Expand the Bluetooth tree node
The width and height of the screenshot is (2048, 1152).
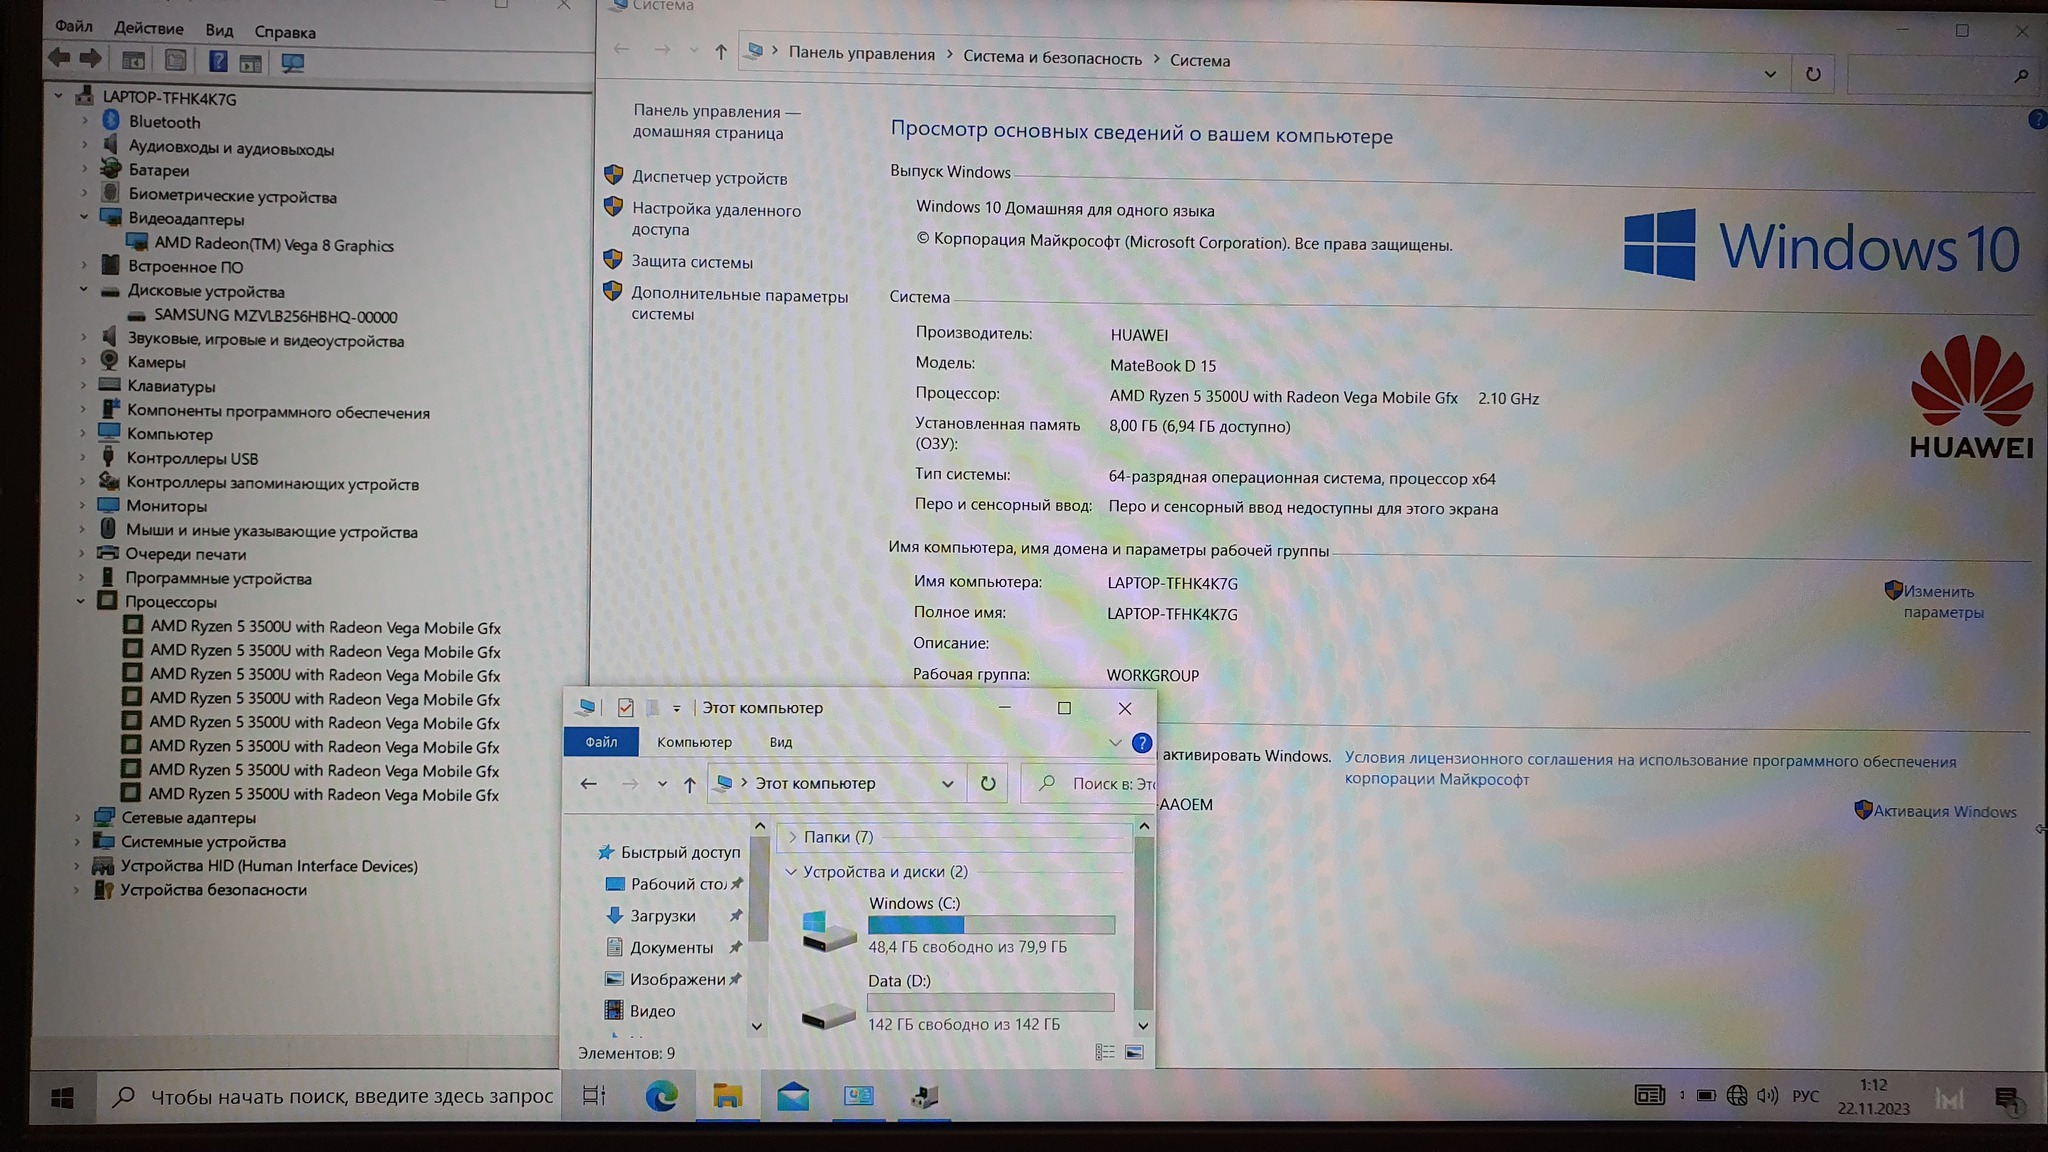[85, 122]
